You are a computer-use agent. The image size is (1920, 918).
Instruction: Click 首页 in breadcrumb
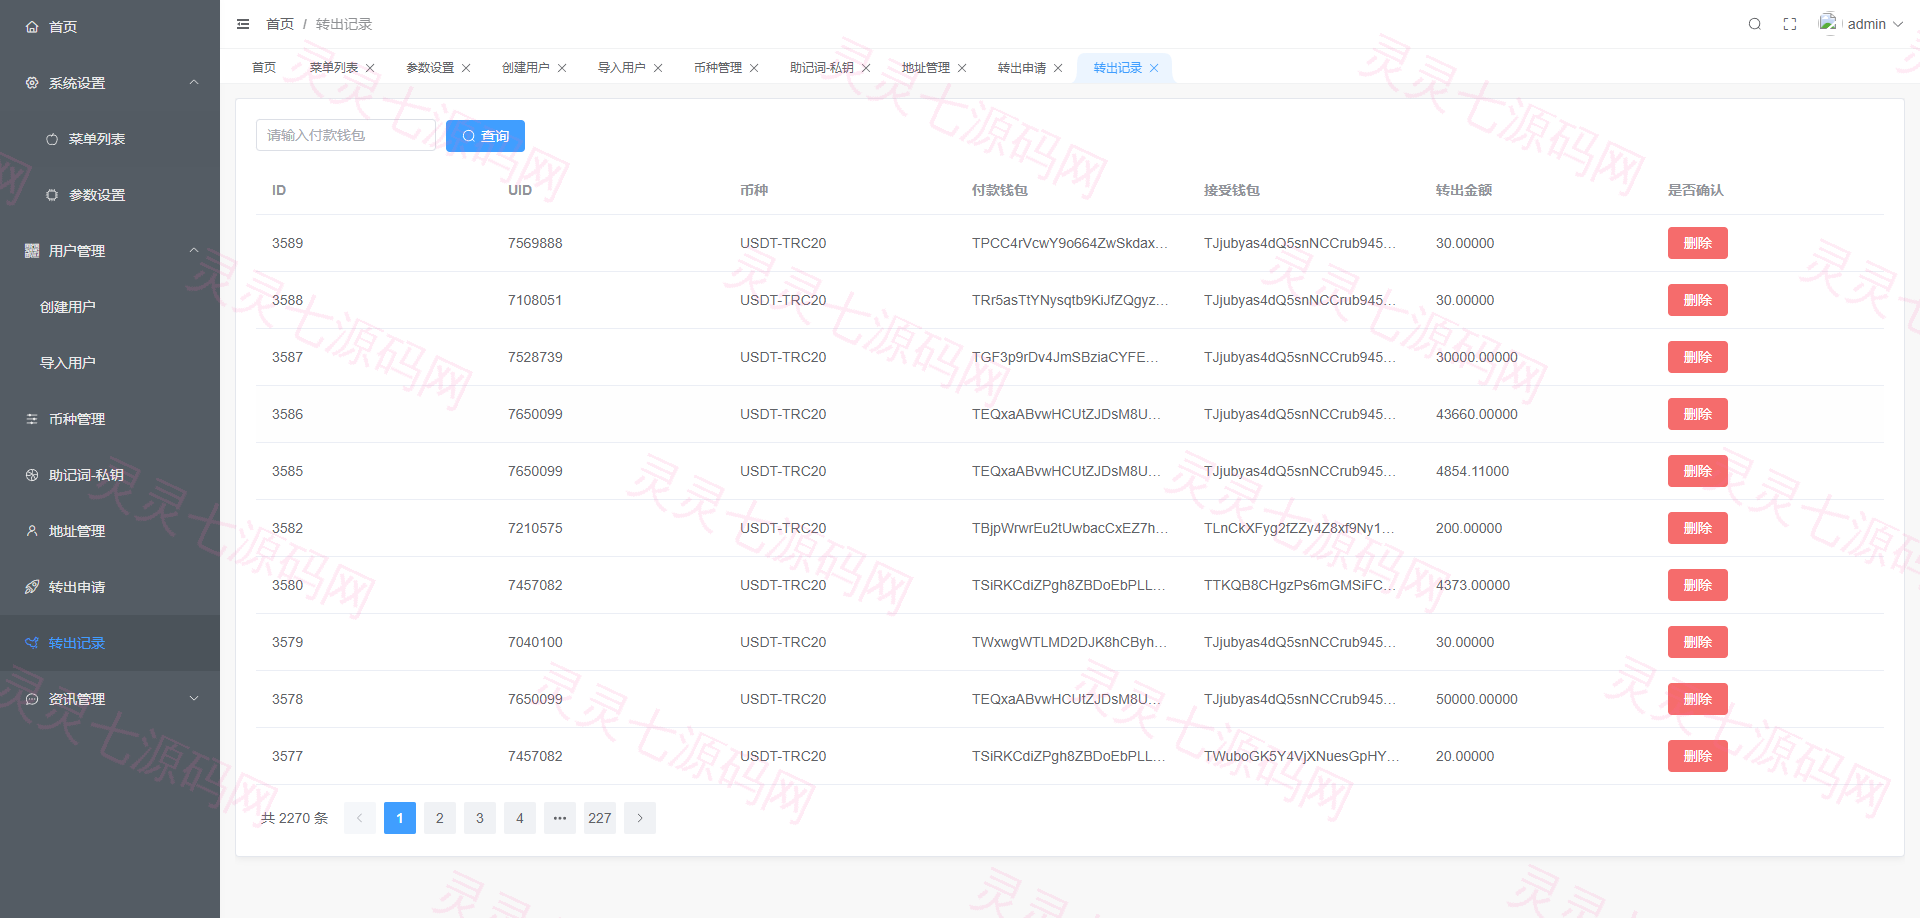[x=280, y=24]
